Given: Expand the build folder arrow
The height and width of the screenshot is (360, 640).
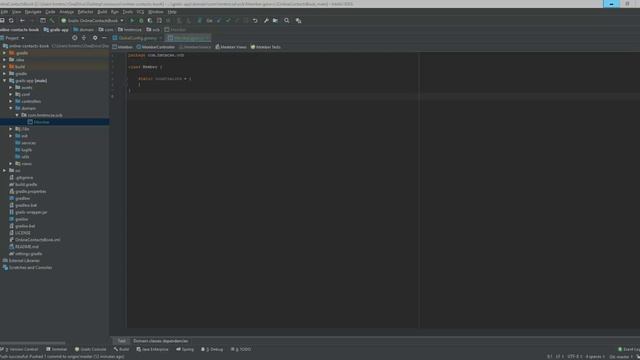Looking at the screenshot, I should click(4, 67).
